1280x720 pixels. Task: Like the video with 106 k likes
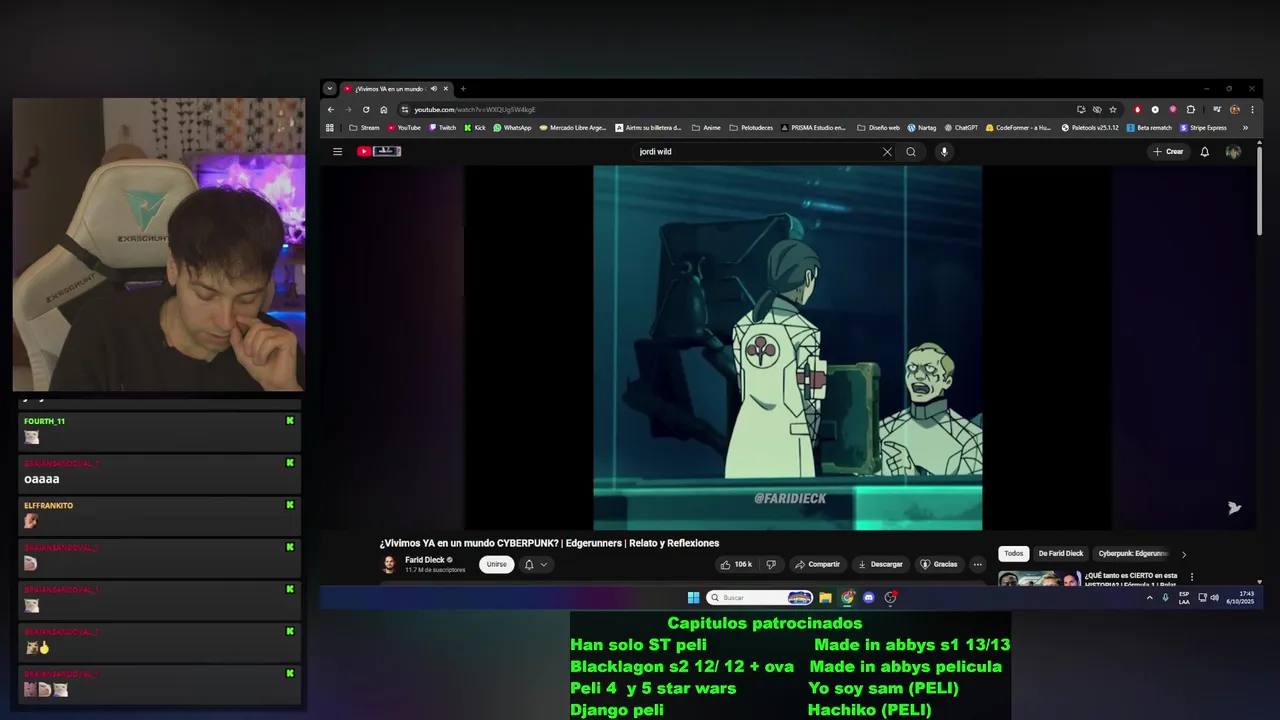click(736, 564)
